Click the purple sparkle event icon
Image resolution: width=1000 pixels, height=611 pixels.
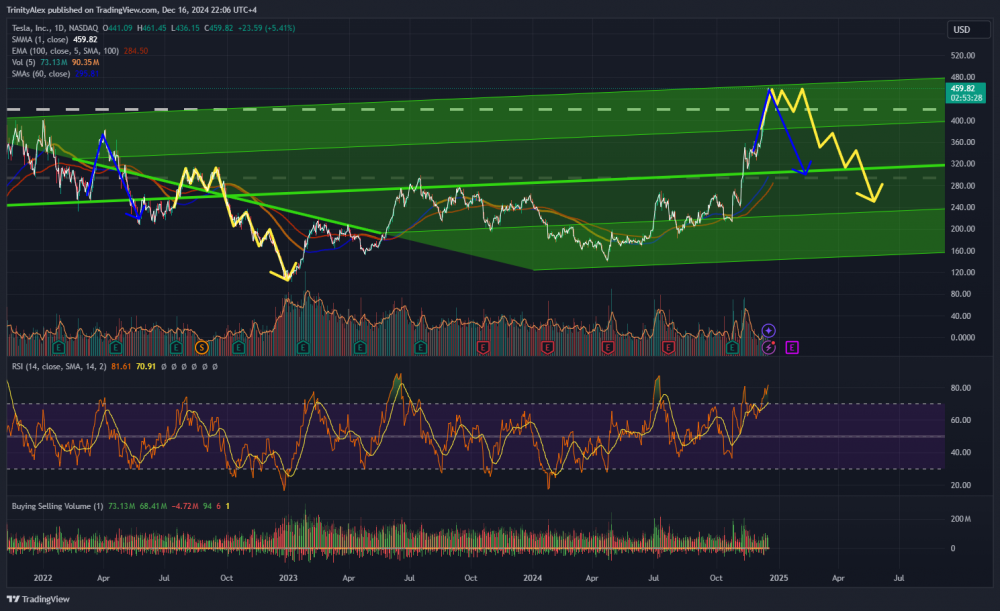768,329
